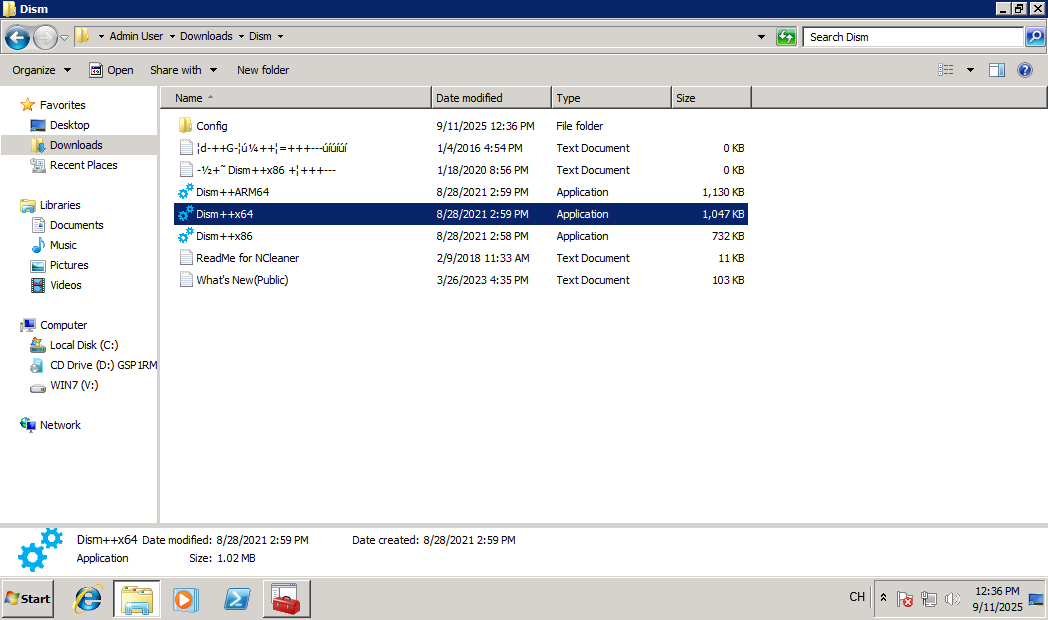Click the New folder button
Screen dimensions: 1048x620
click(263, 70)
